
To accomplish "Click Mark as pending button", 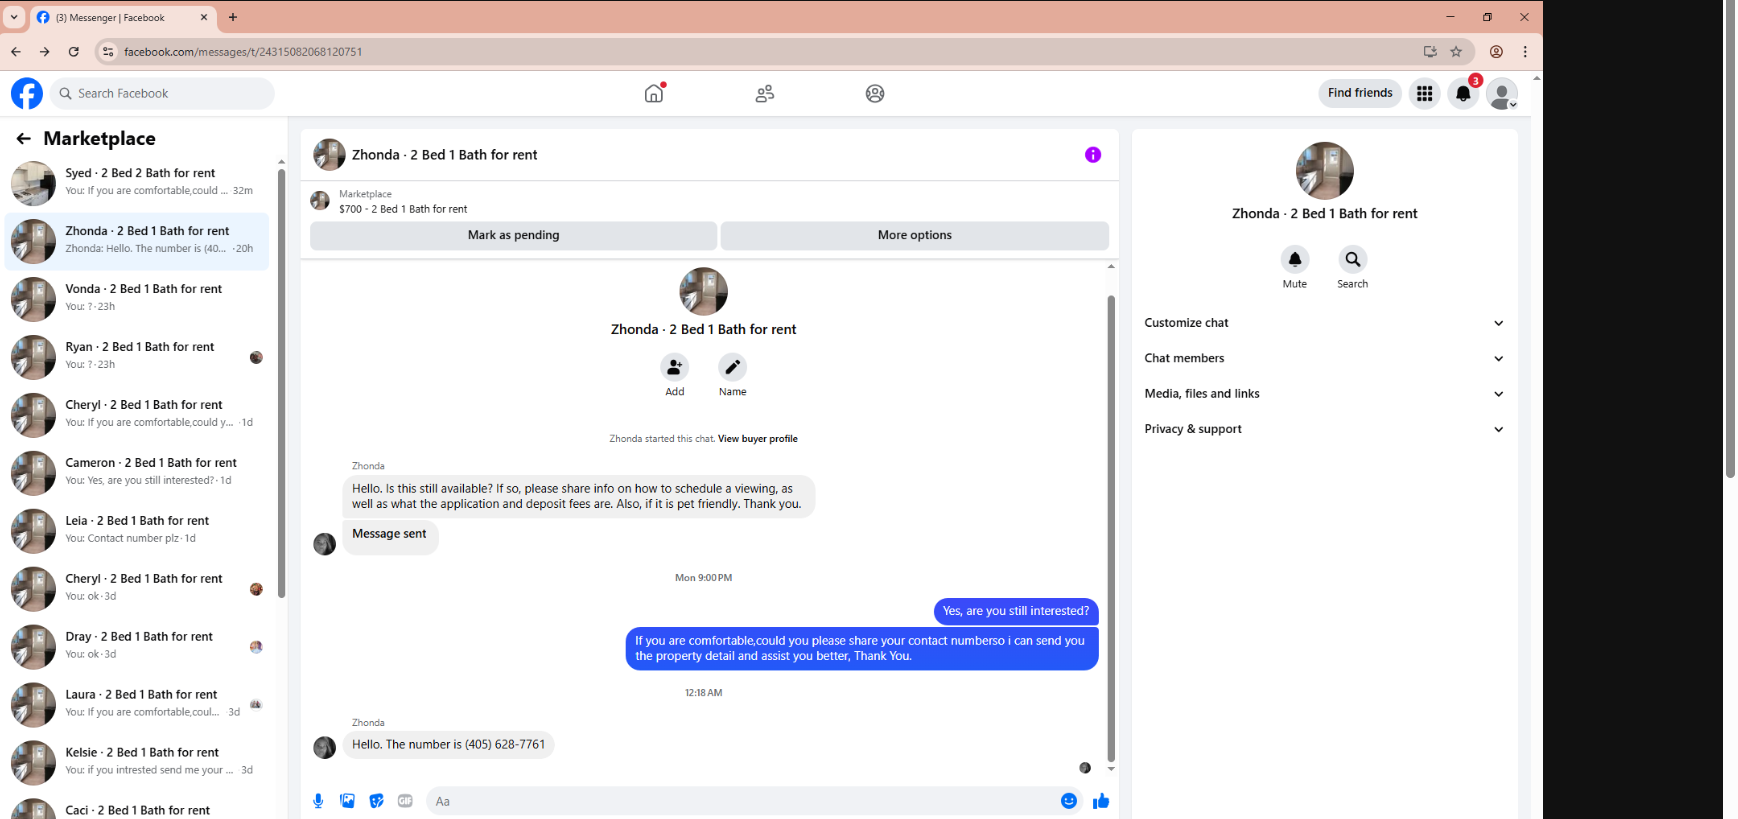I will (513, 235).
